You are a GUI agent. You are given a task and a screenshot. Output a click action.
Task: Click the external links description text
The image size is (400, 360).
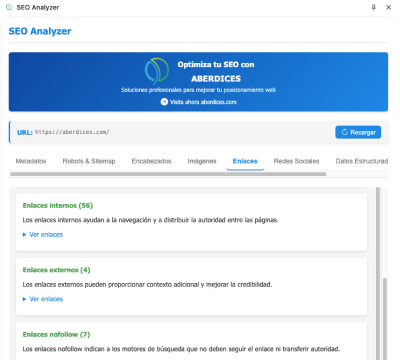click(x=147, y=285)
